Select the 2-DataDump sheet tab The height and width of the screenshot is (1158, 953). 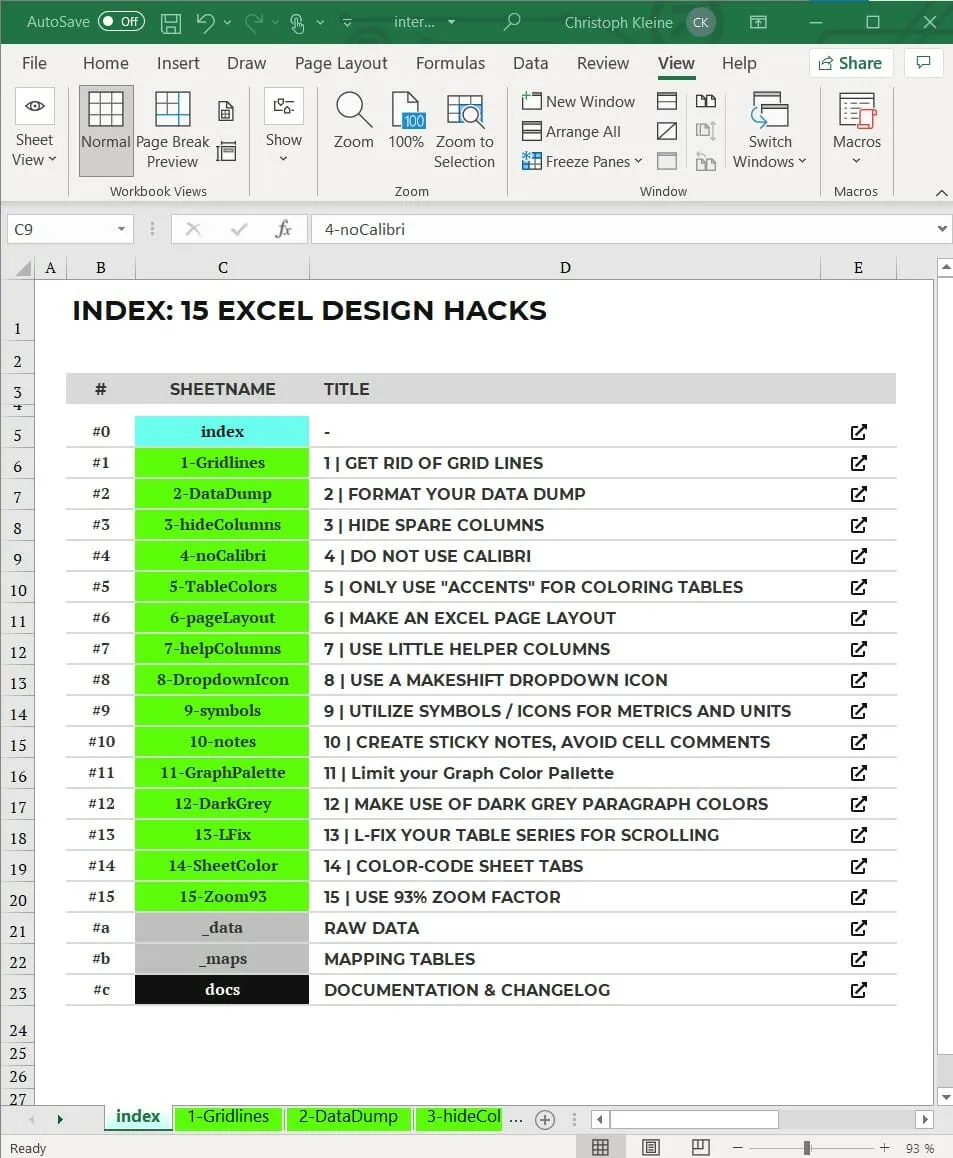tap(347, 1117)
